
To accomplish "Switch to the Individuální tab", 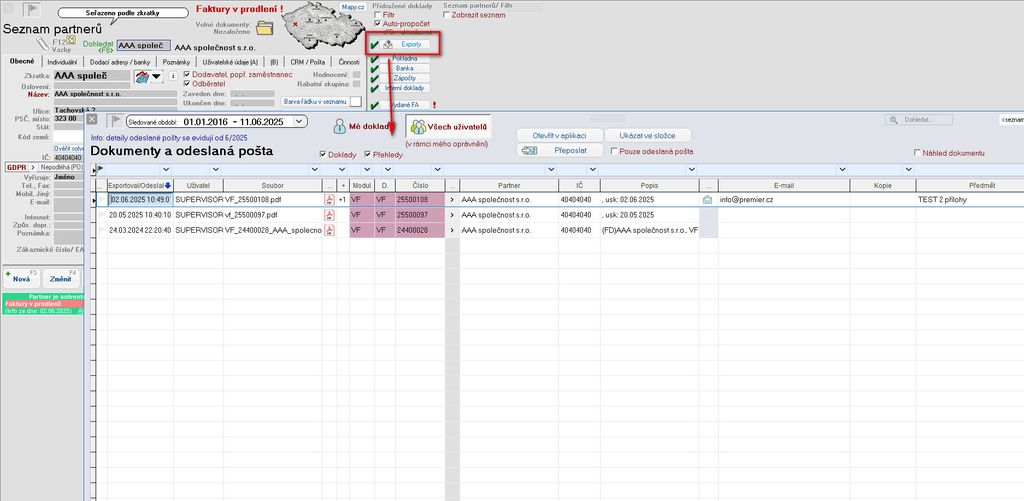I will pos(62,62).
